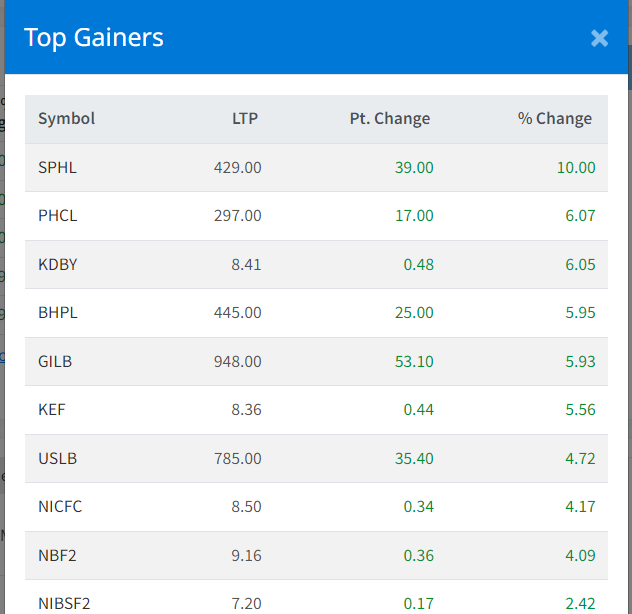Screen dimensions: 632x614
Task: Select the USLB symbol entry
Action: pos(57,458)
